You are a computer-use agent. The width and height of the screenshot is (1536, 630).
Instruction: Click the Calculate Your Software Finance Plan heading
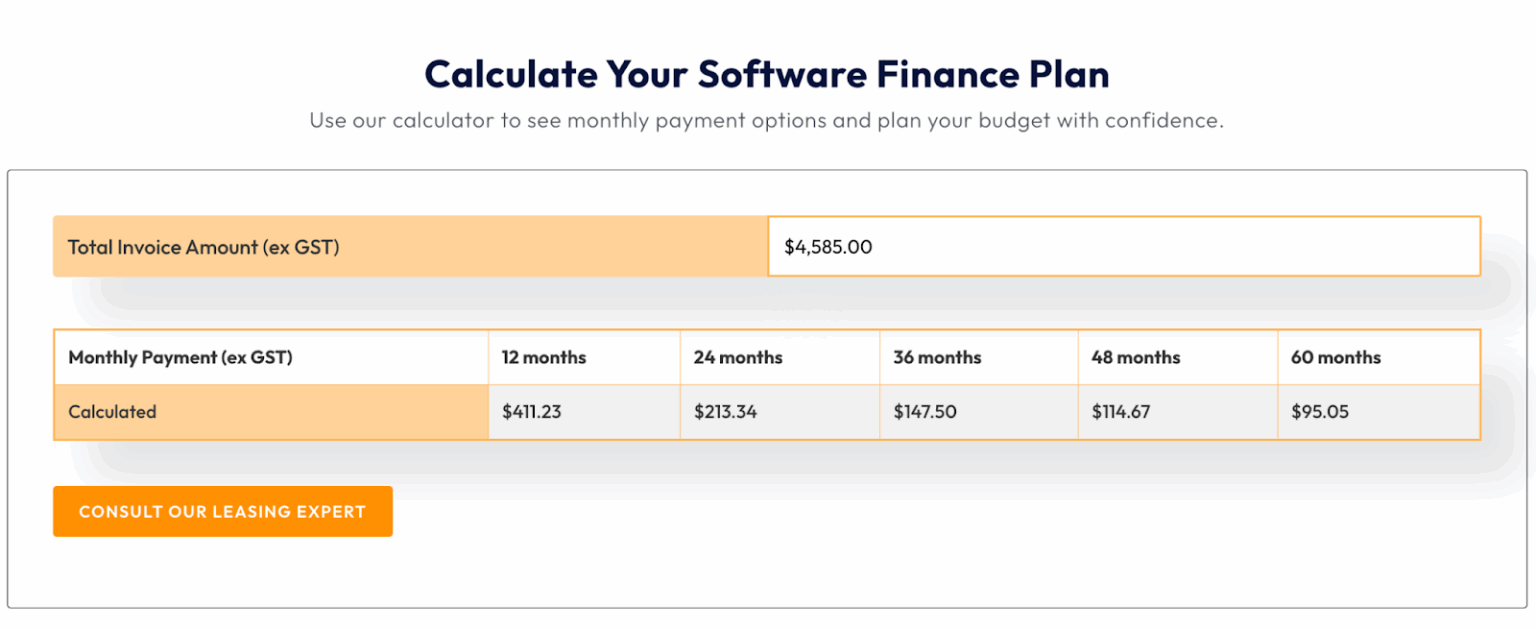point(767,75)
